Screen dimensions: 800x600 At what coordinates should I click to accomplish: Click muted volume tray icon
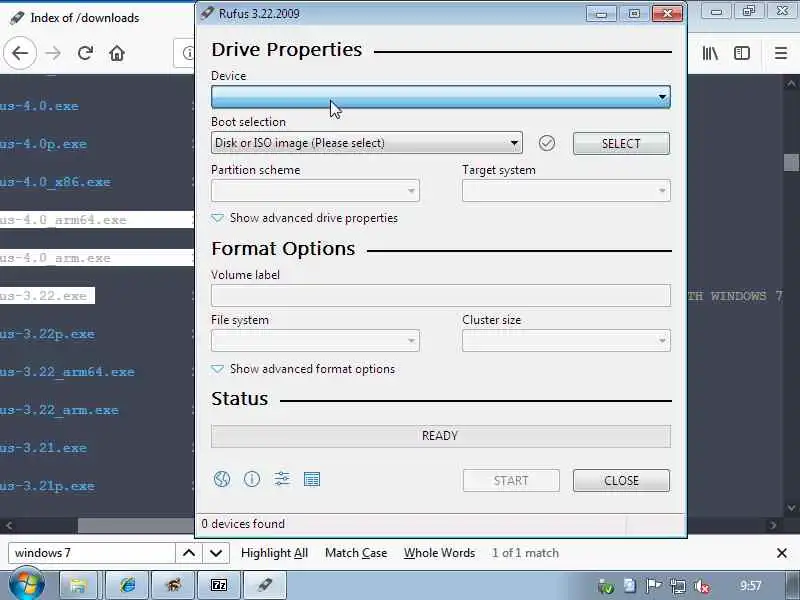click(x=702, y=587)
